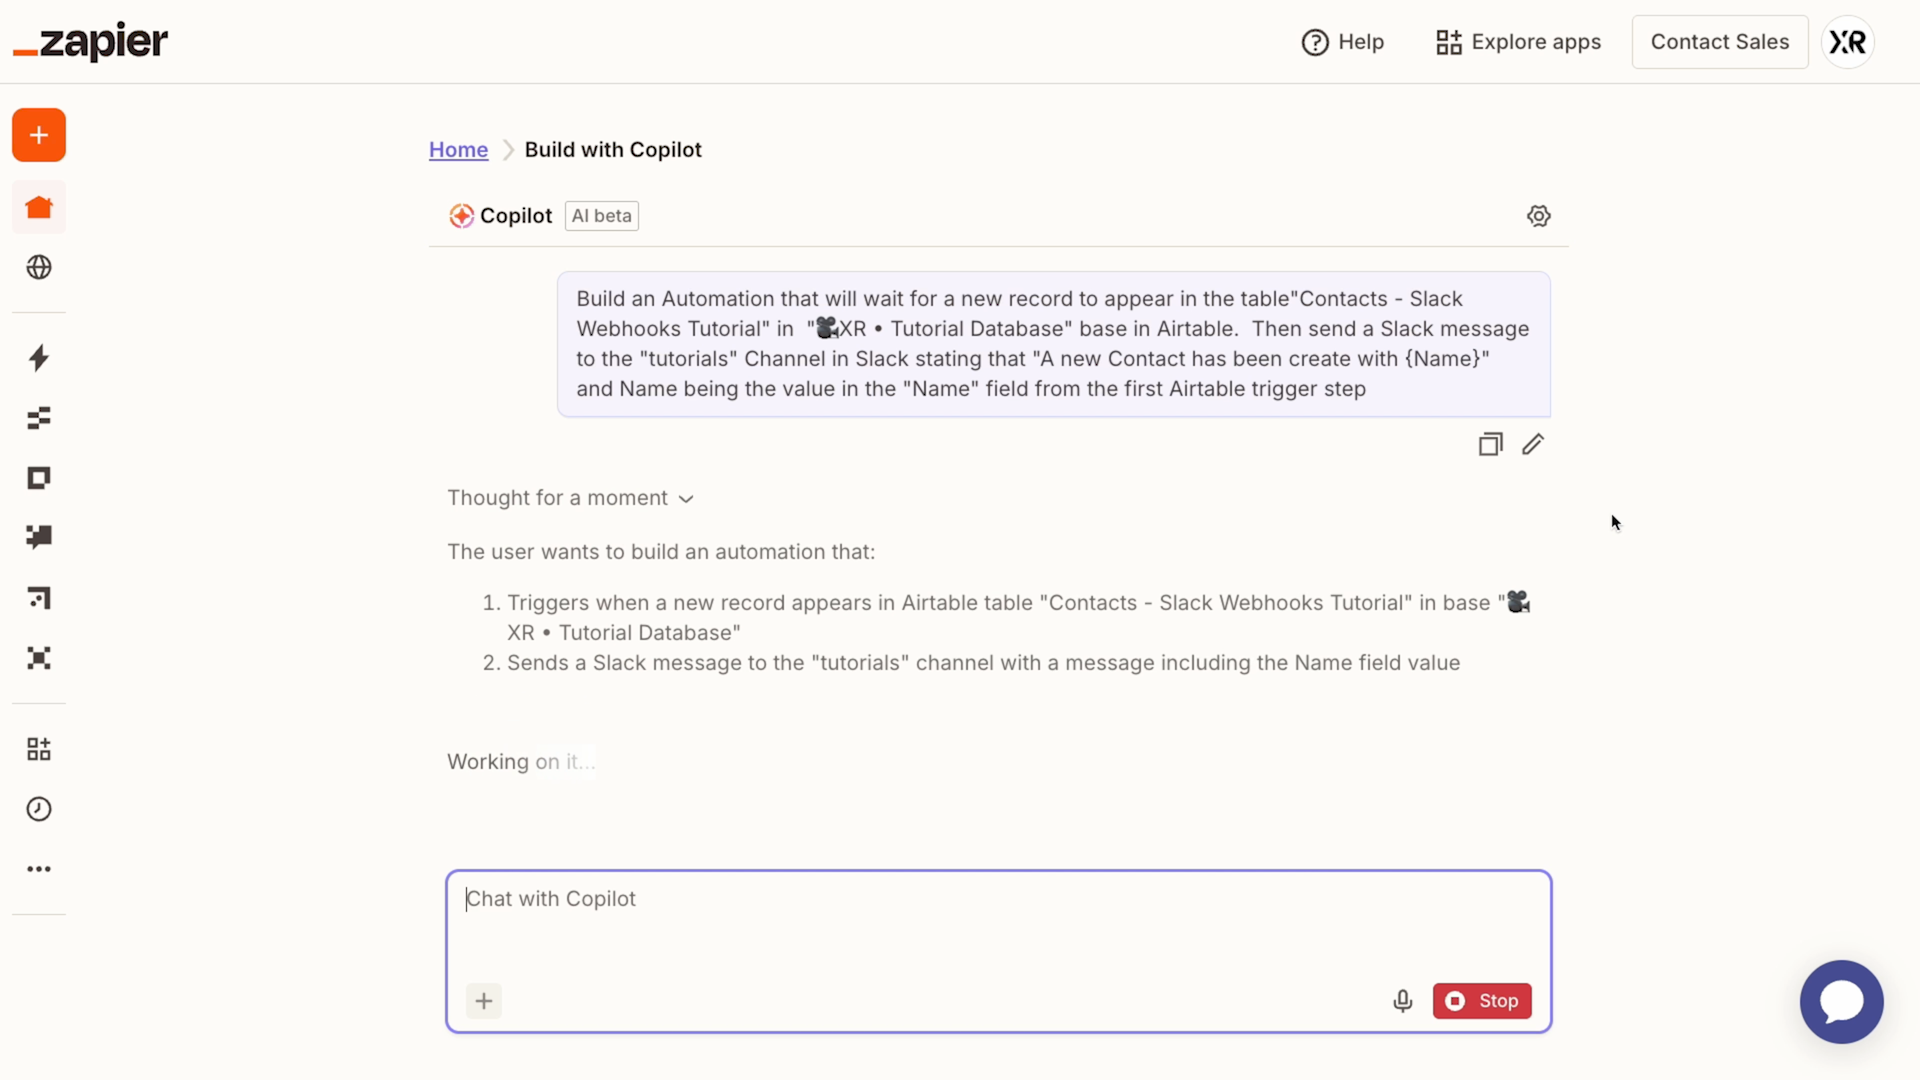View Zap History via the clock icon

[x=38, y=810]
